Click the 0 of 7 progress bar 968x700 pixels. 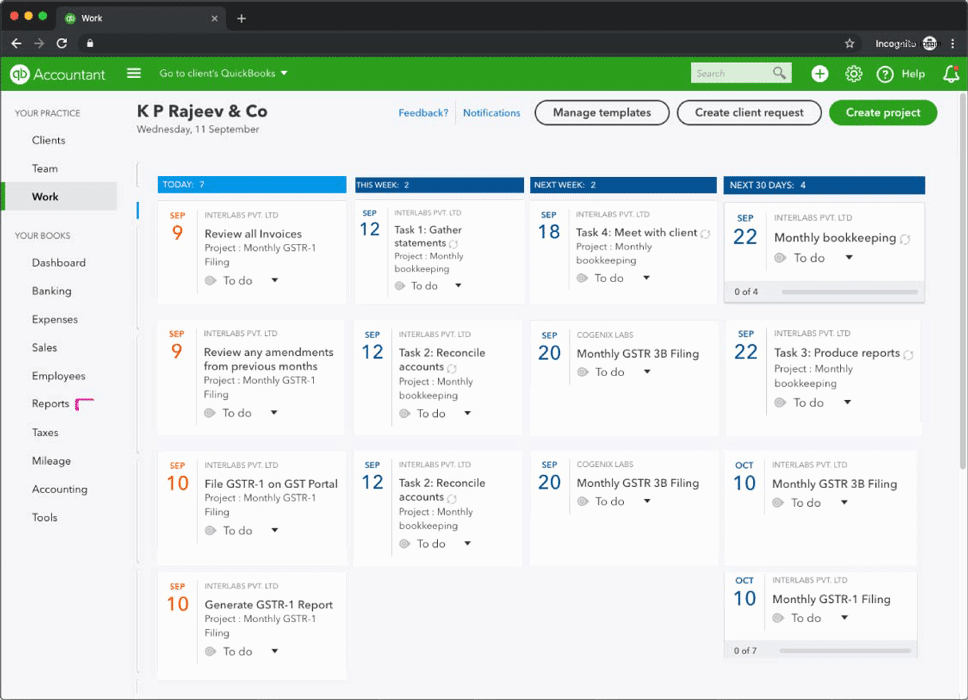[x=845, y=651]
